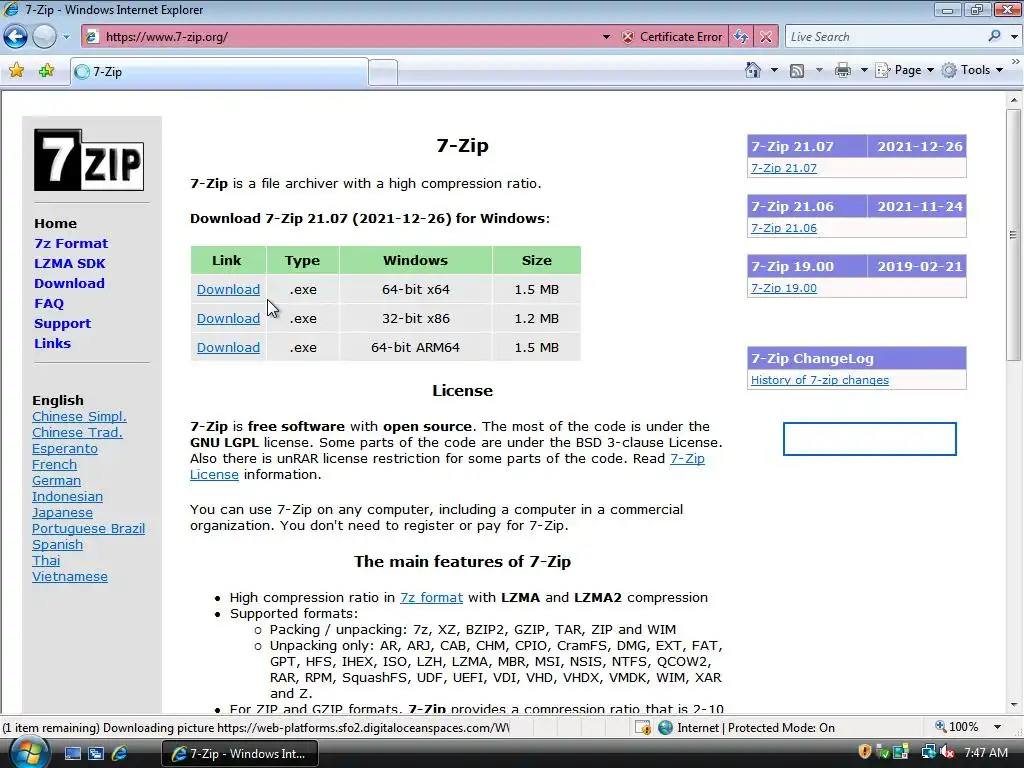Viewport: 1024px width, 768px height.
Task: Switch language to Chinese Simpl.
Action: pos(79,417)
